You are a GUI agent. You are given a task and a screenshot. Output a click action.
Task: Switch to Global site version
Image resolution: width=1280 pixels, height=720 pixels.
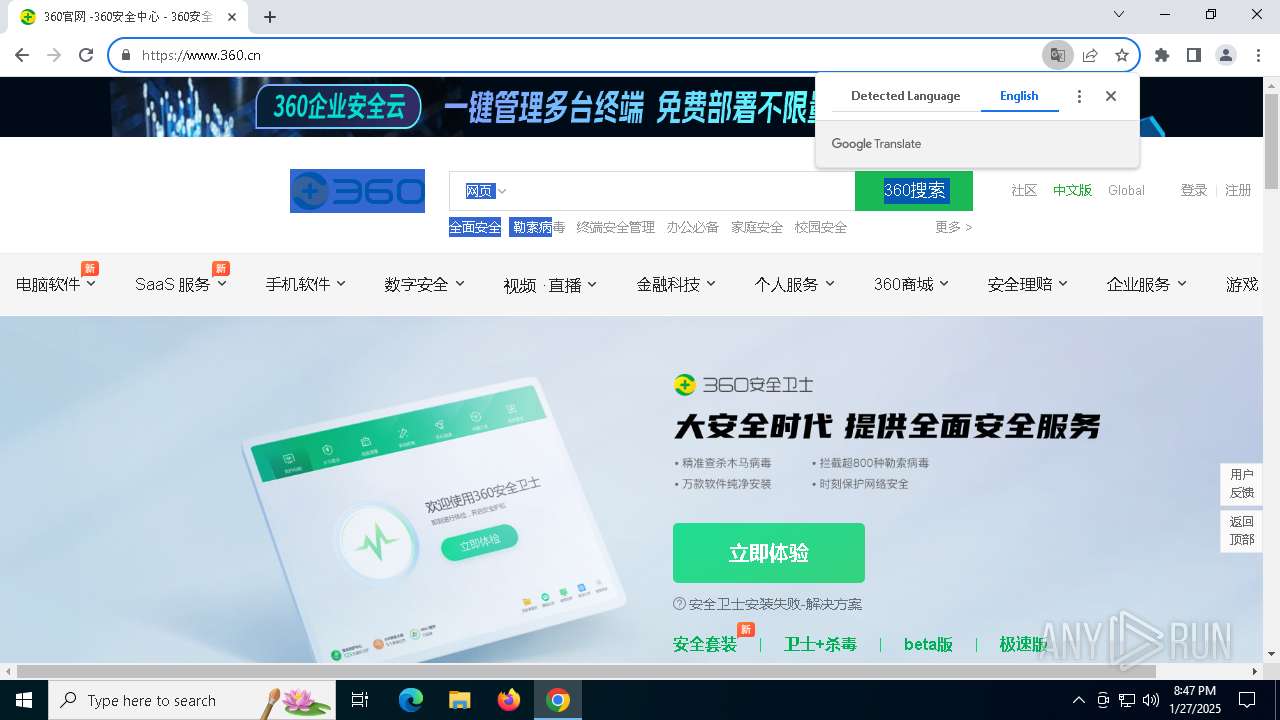pyautogui.click(x=1126, y=190)
